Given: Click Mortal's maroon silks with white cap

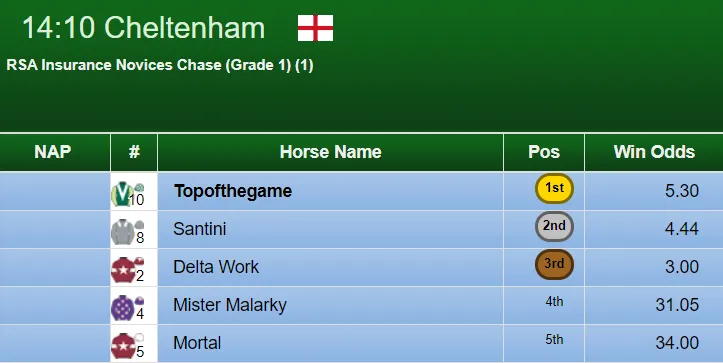Looking at the screenshot, I should (x=128, y=345).
